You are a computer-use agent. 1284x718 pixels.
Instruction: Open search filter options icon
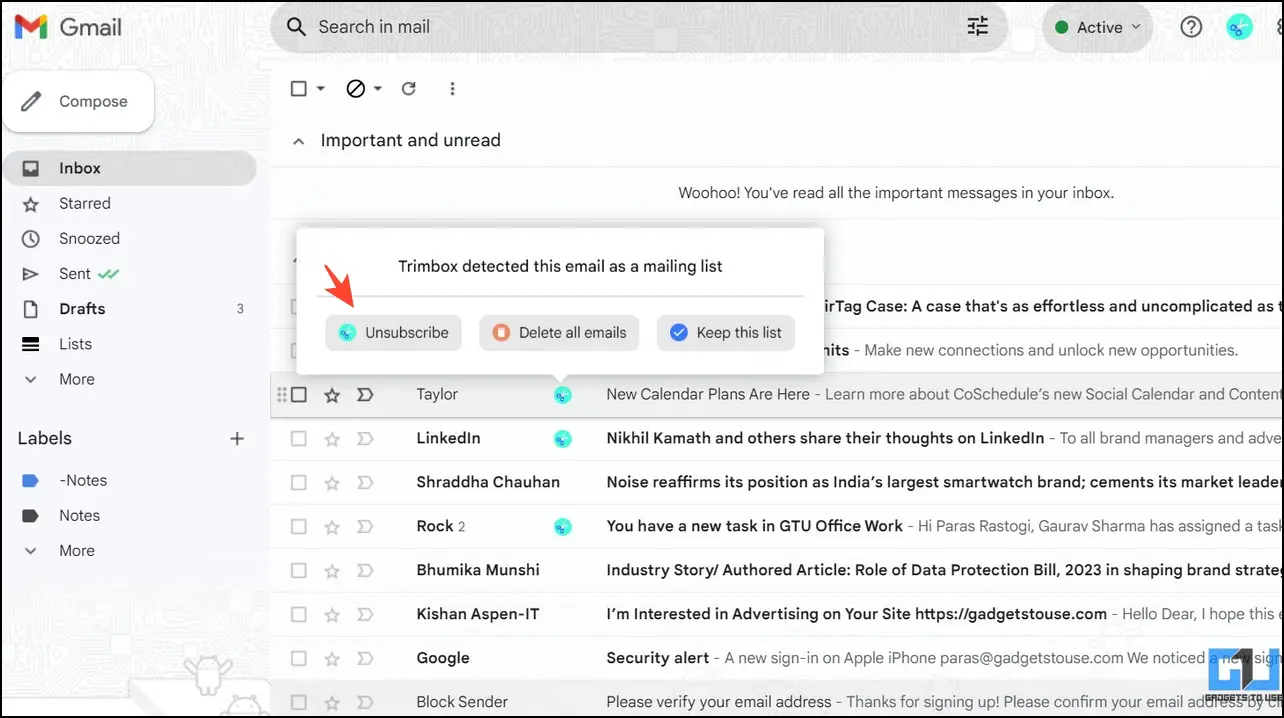(977, 27)
